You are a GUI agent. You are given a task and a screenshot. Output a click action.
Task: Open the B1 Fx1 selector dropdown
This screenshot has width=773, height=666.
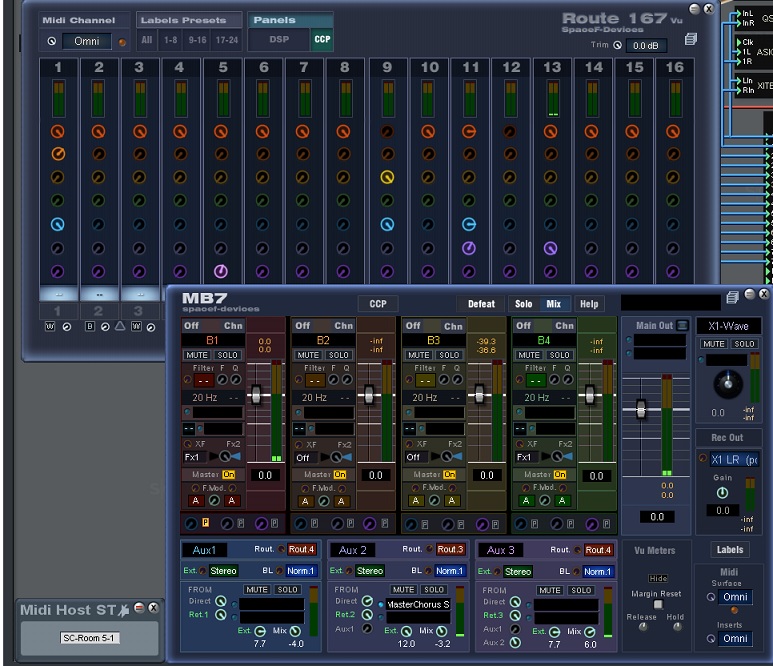(196, 457)
